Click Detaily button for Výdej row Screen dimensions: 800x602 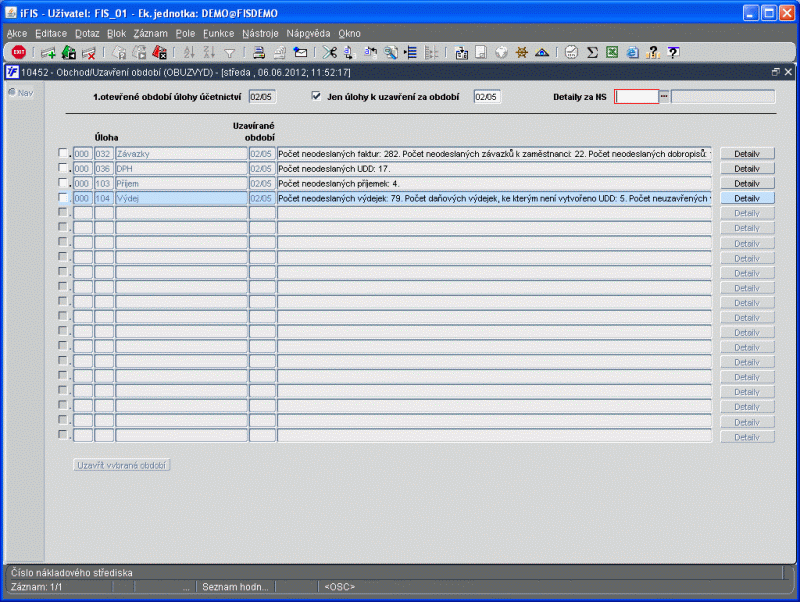747,198
